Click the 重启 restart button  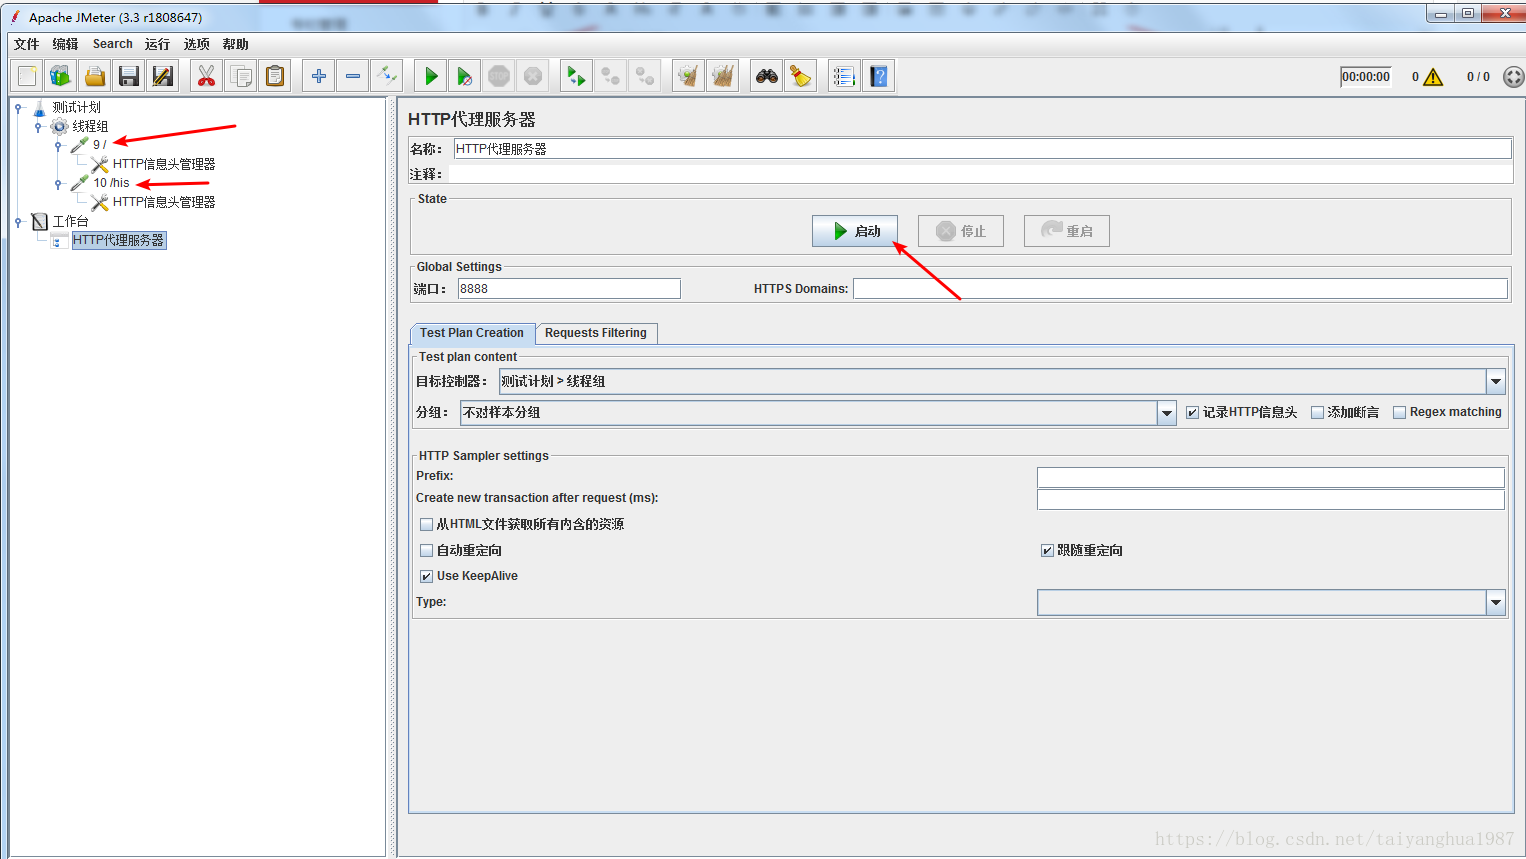pyautogui.click(x=1067, y=231)
